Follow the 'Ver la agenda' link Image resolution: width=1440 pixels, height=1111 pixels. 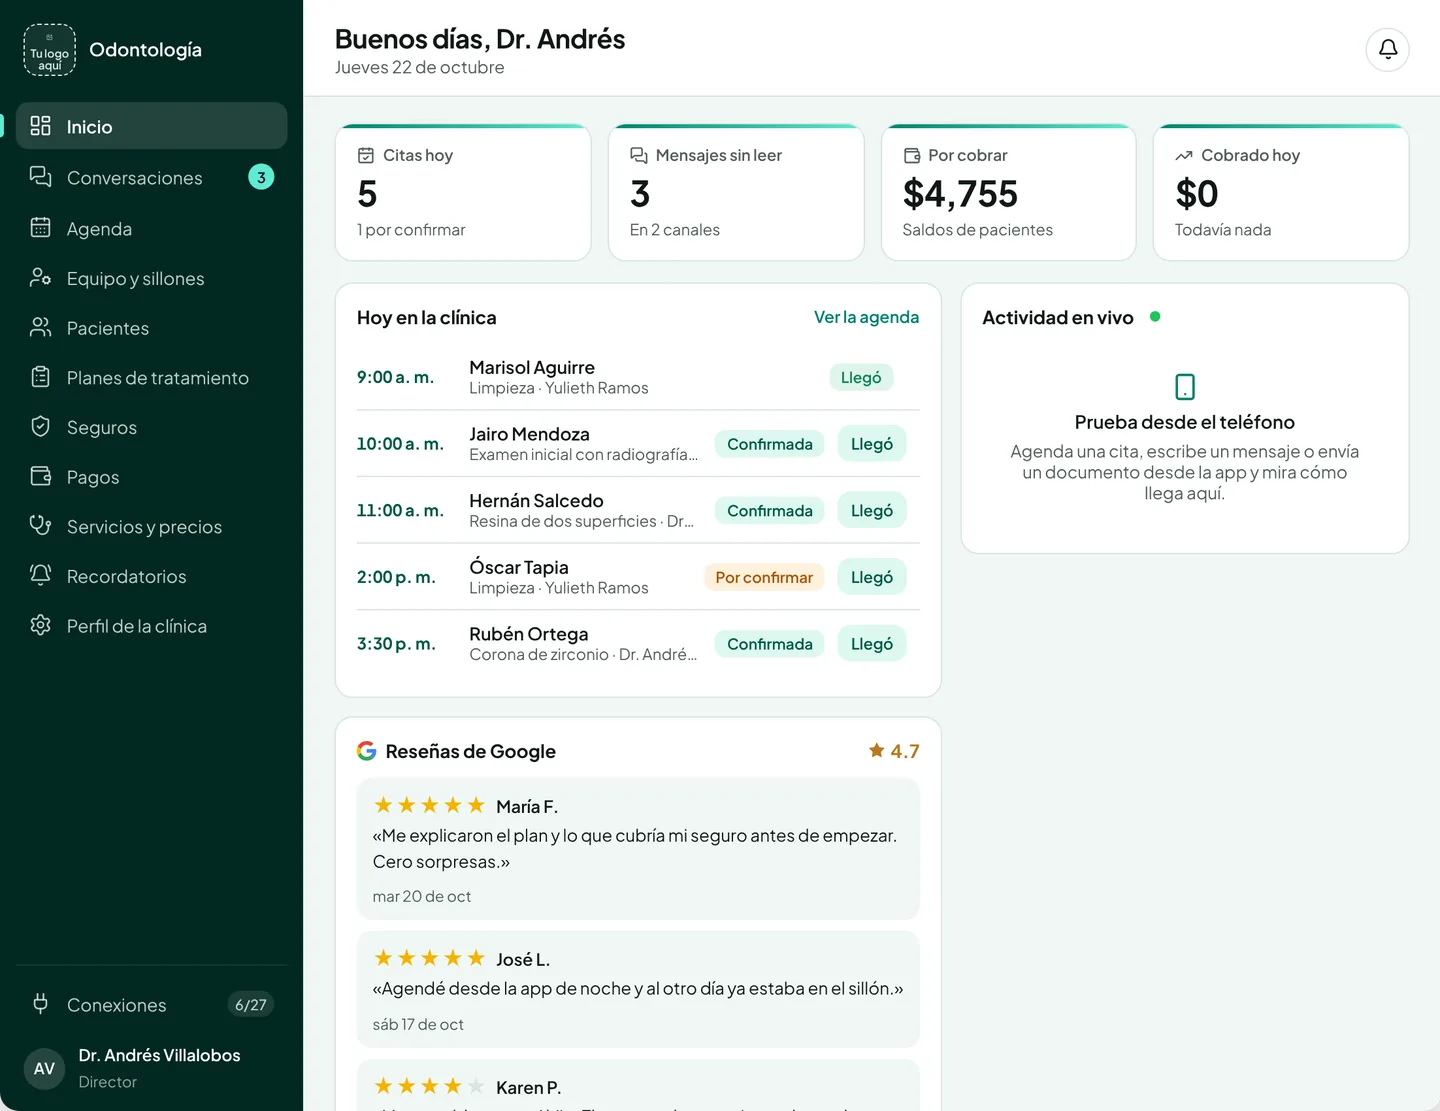[866, 317]
